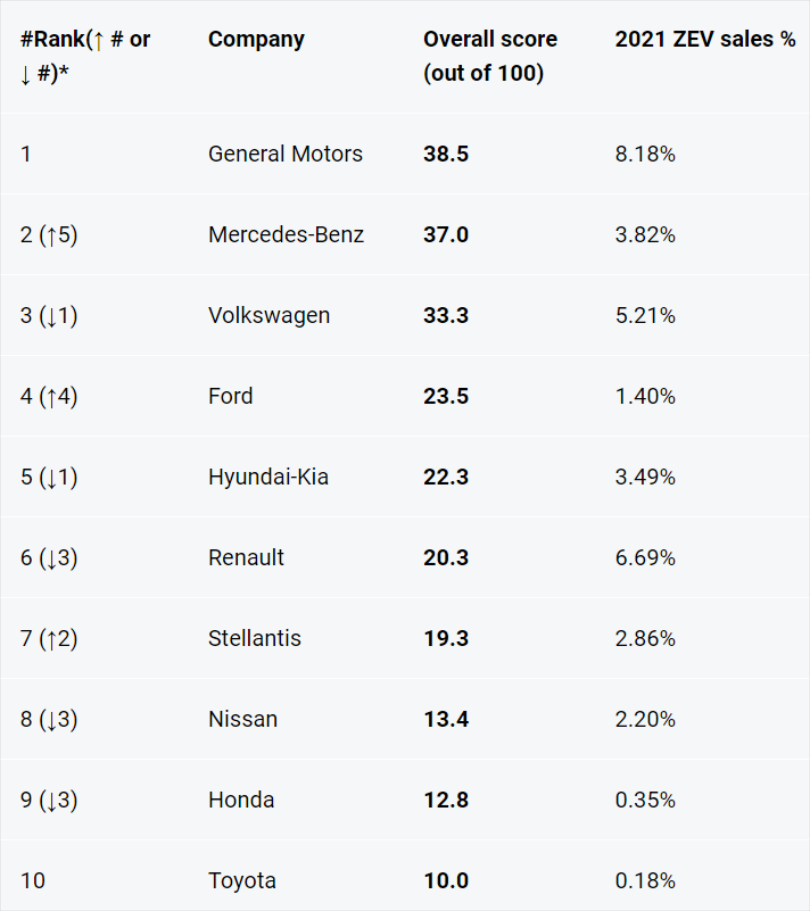Image resolution: width=810 pixels, height=911 pixels.
Task: Click the rank cell showing 9 (↓3)
Action: [x=49, y=800]
